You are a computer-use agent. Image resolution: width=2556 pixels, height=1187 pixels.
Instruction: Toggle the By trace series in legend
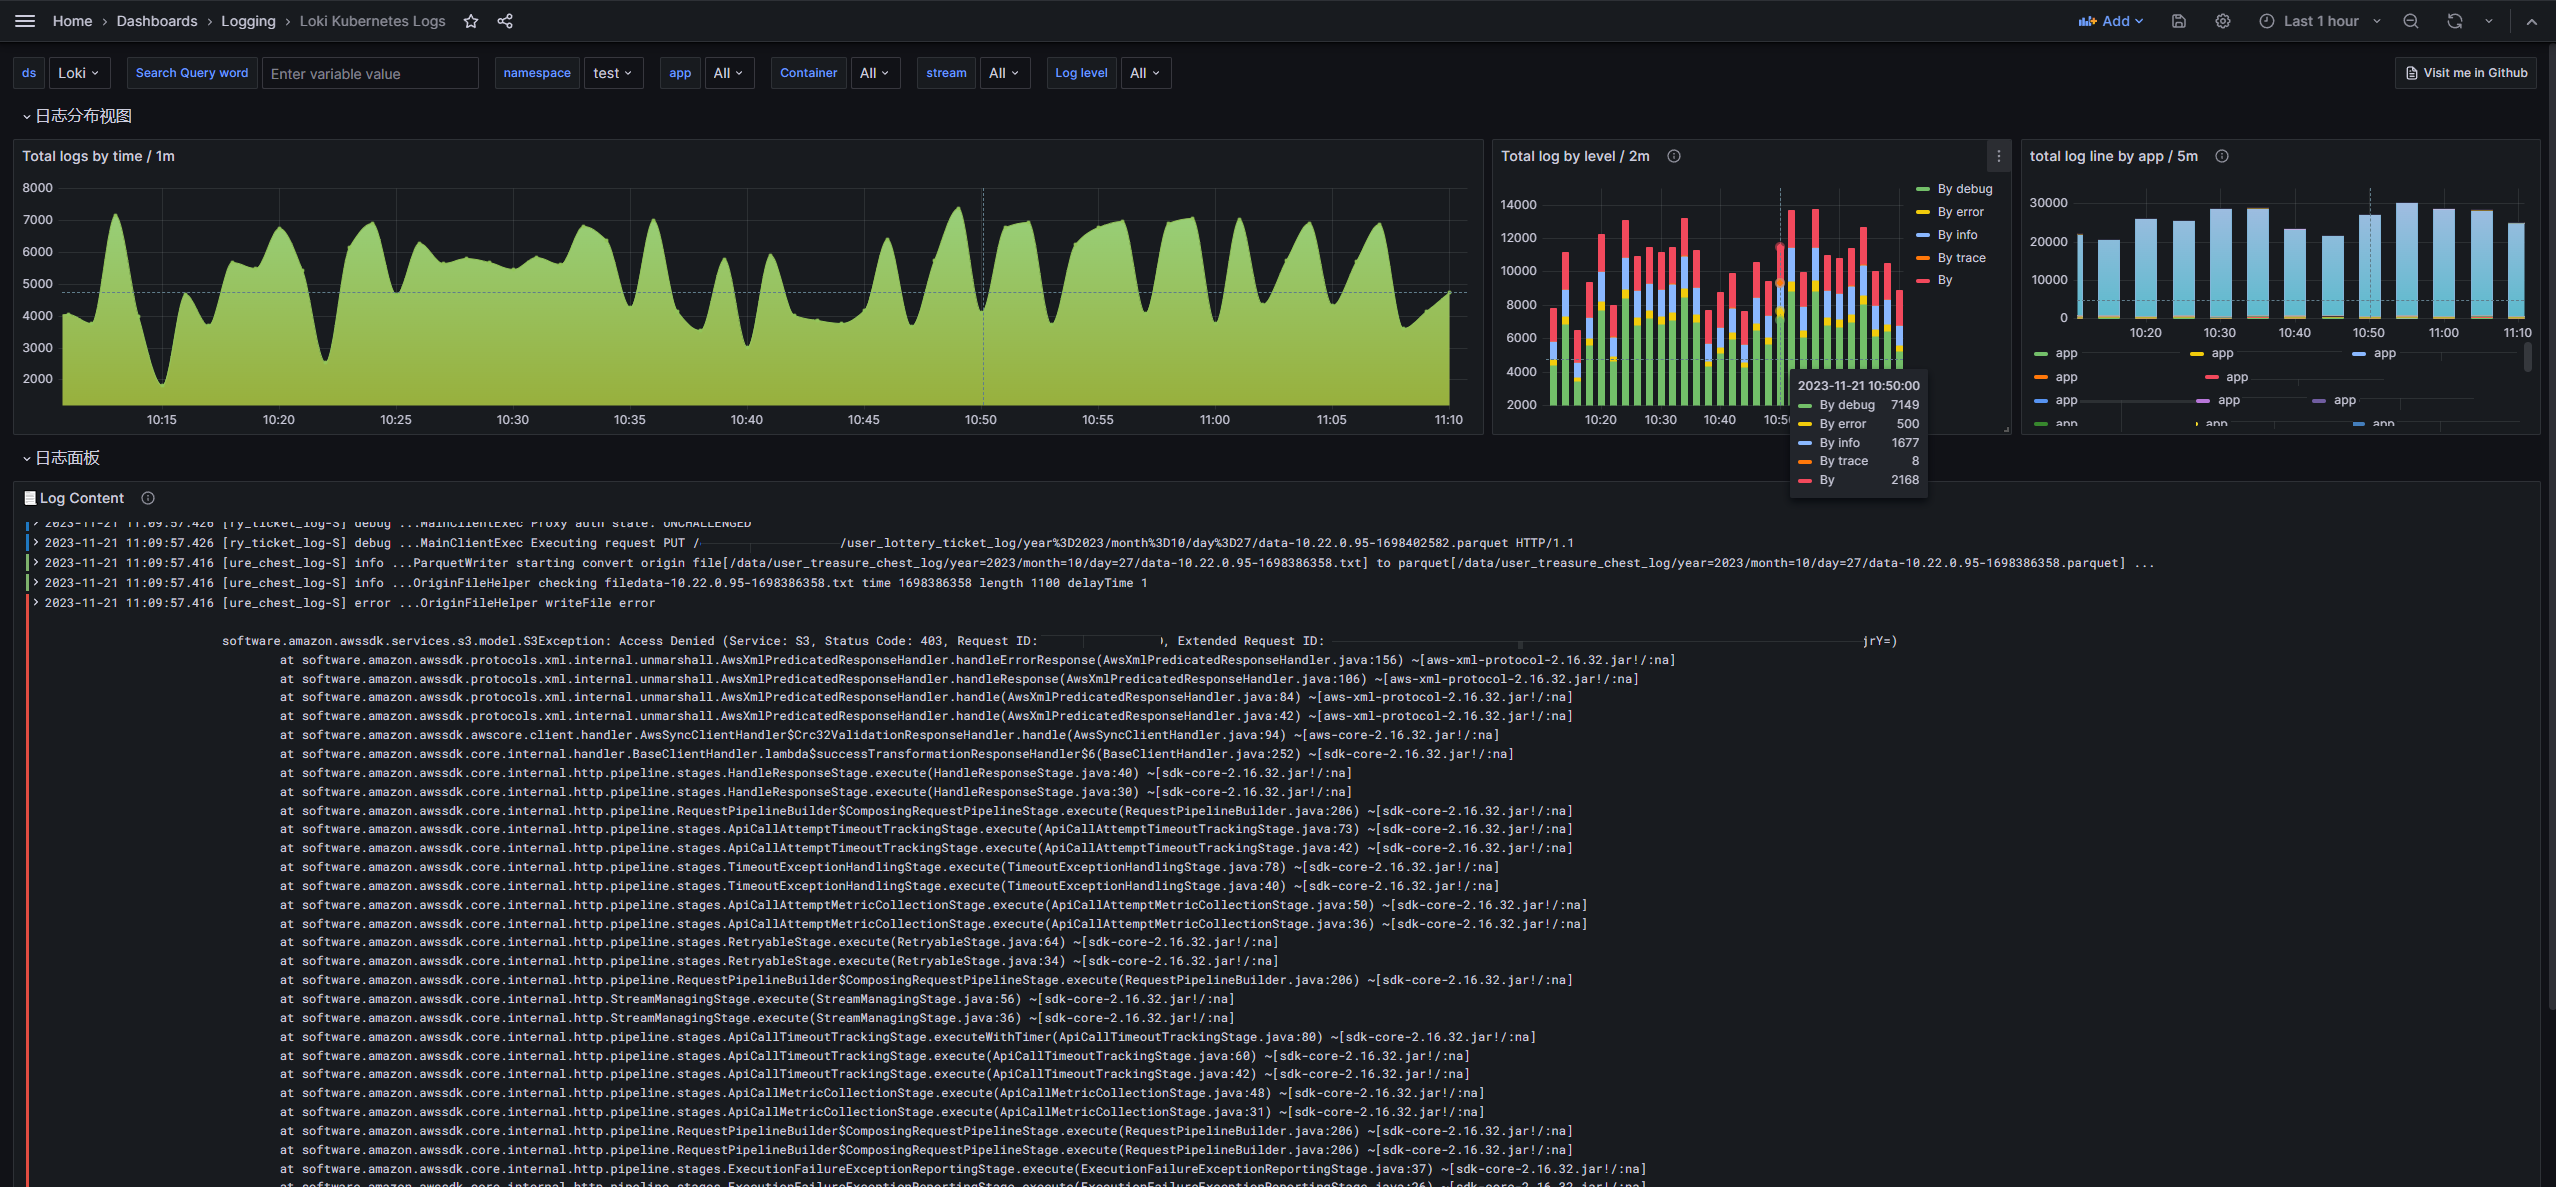(1962, 258)
